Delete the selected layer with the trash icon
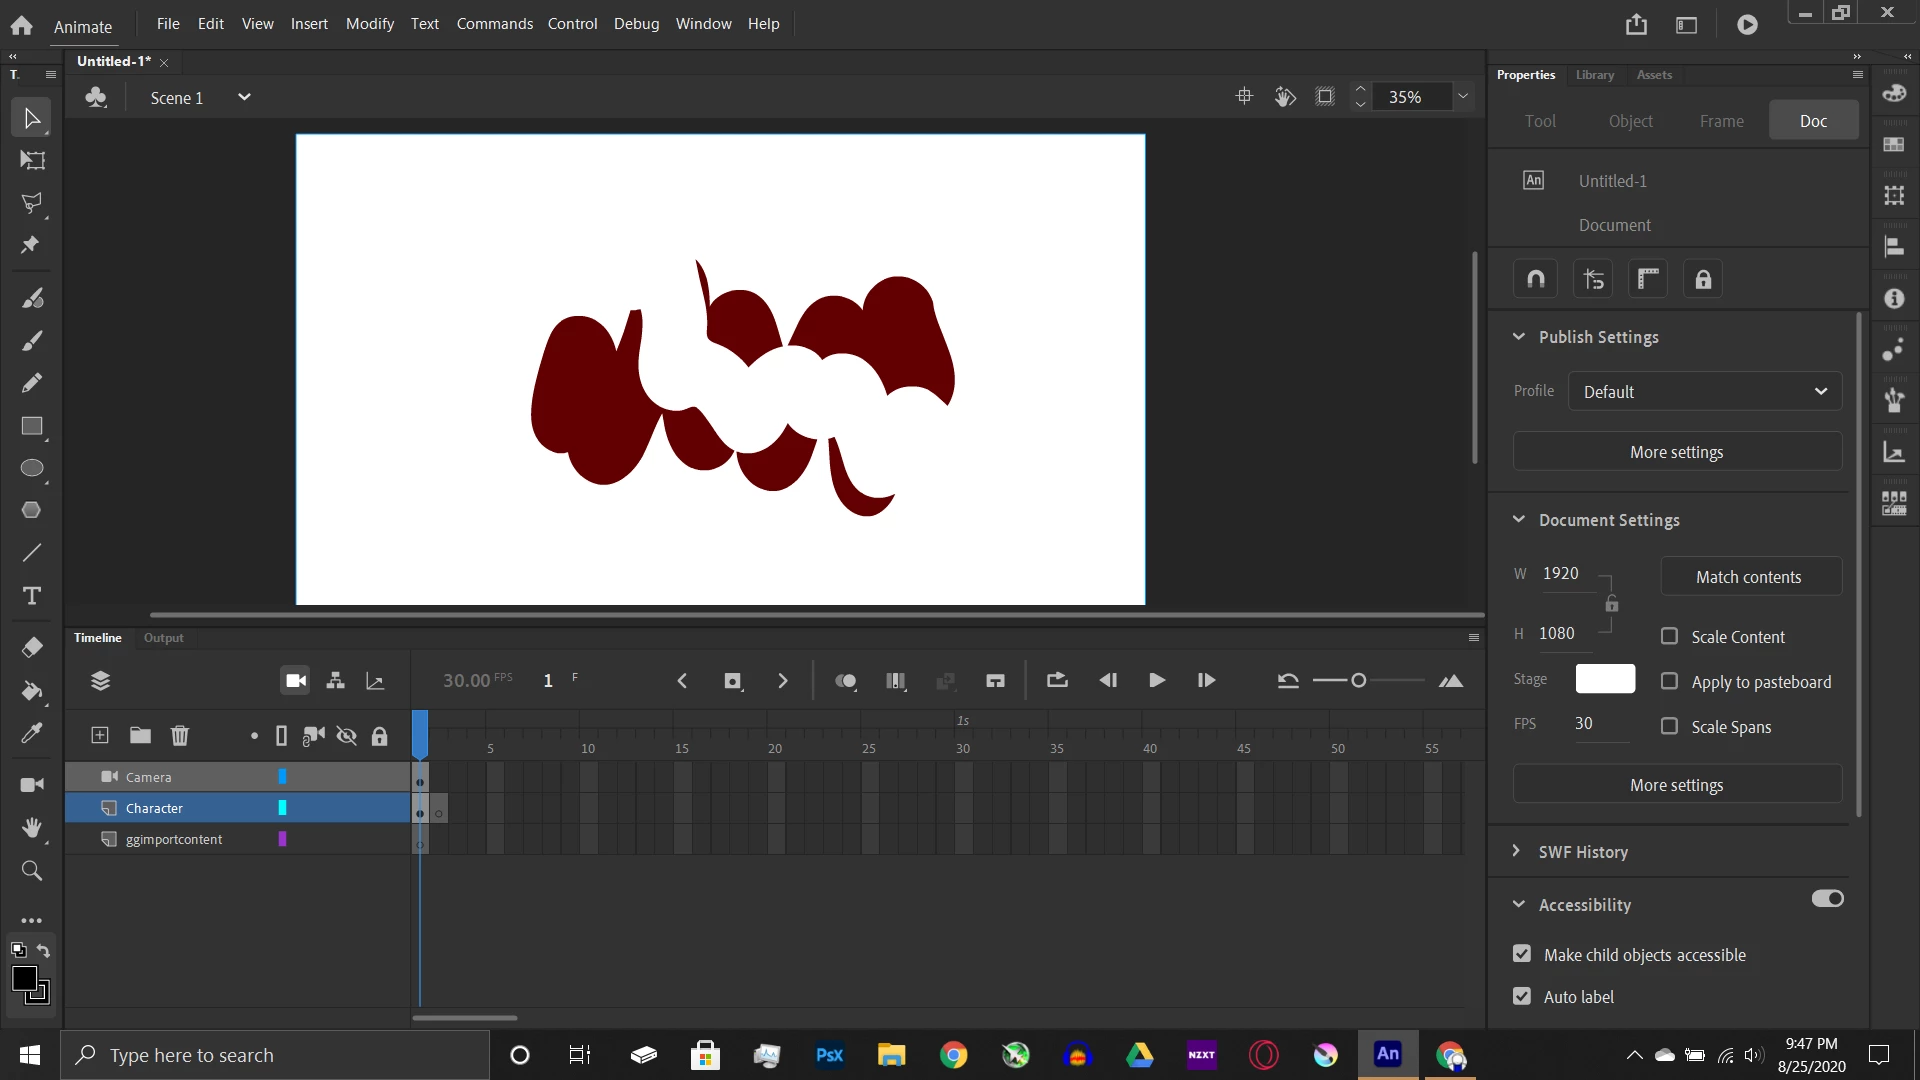 click(x=180, y=736)
